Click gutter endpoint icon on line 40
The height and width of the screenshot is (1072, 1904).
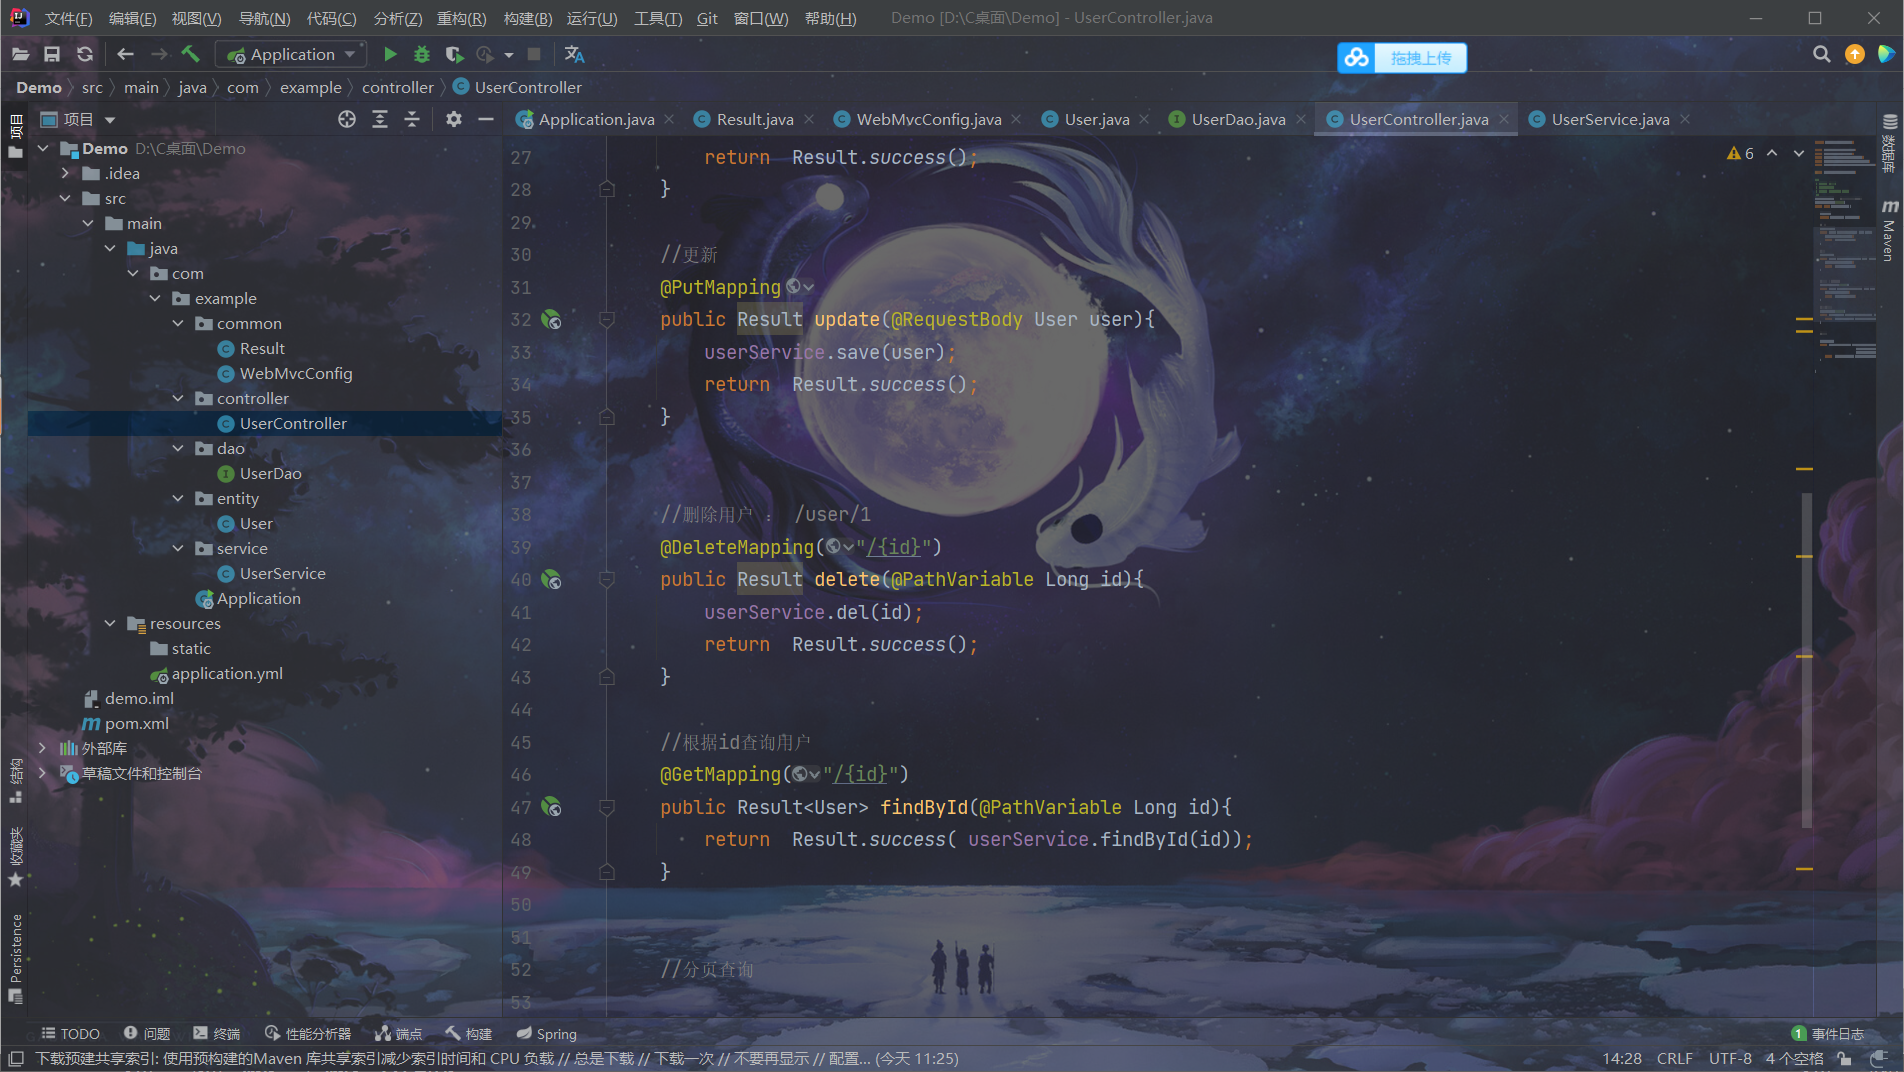(x=551, y=580)
